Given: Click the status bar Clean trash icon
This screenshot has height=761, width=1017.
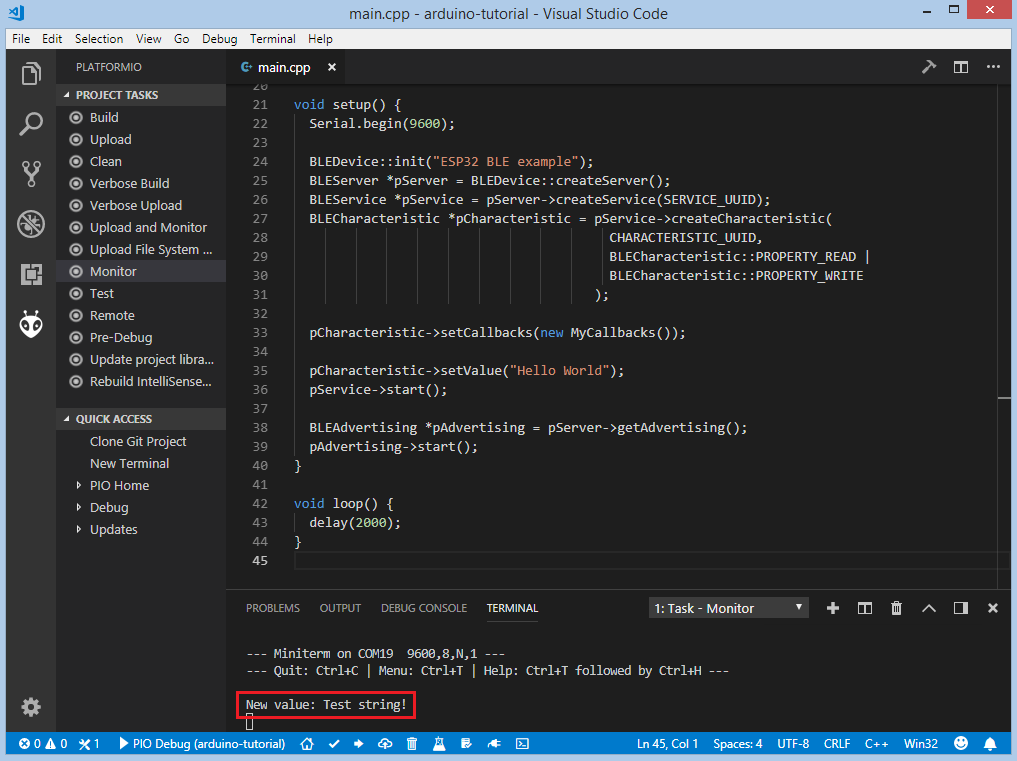Looking at the screenshot, I should point(412,743).
